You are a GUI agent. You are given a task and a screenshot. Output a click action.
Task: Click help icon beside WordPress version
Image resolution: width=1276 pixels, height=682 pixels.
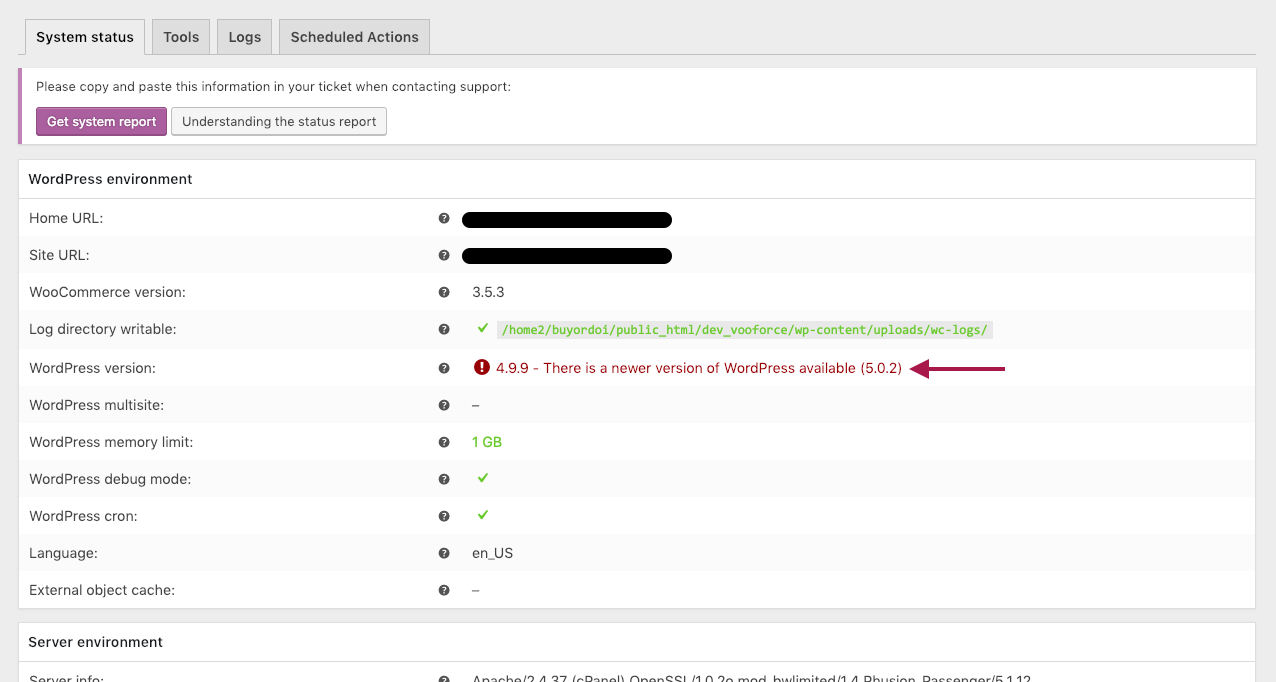tap(444, 368)
